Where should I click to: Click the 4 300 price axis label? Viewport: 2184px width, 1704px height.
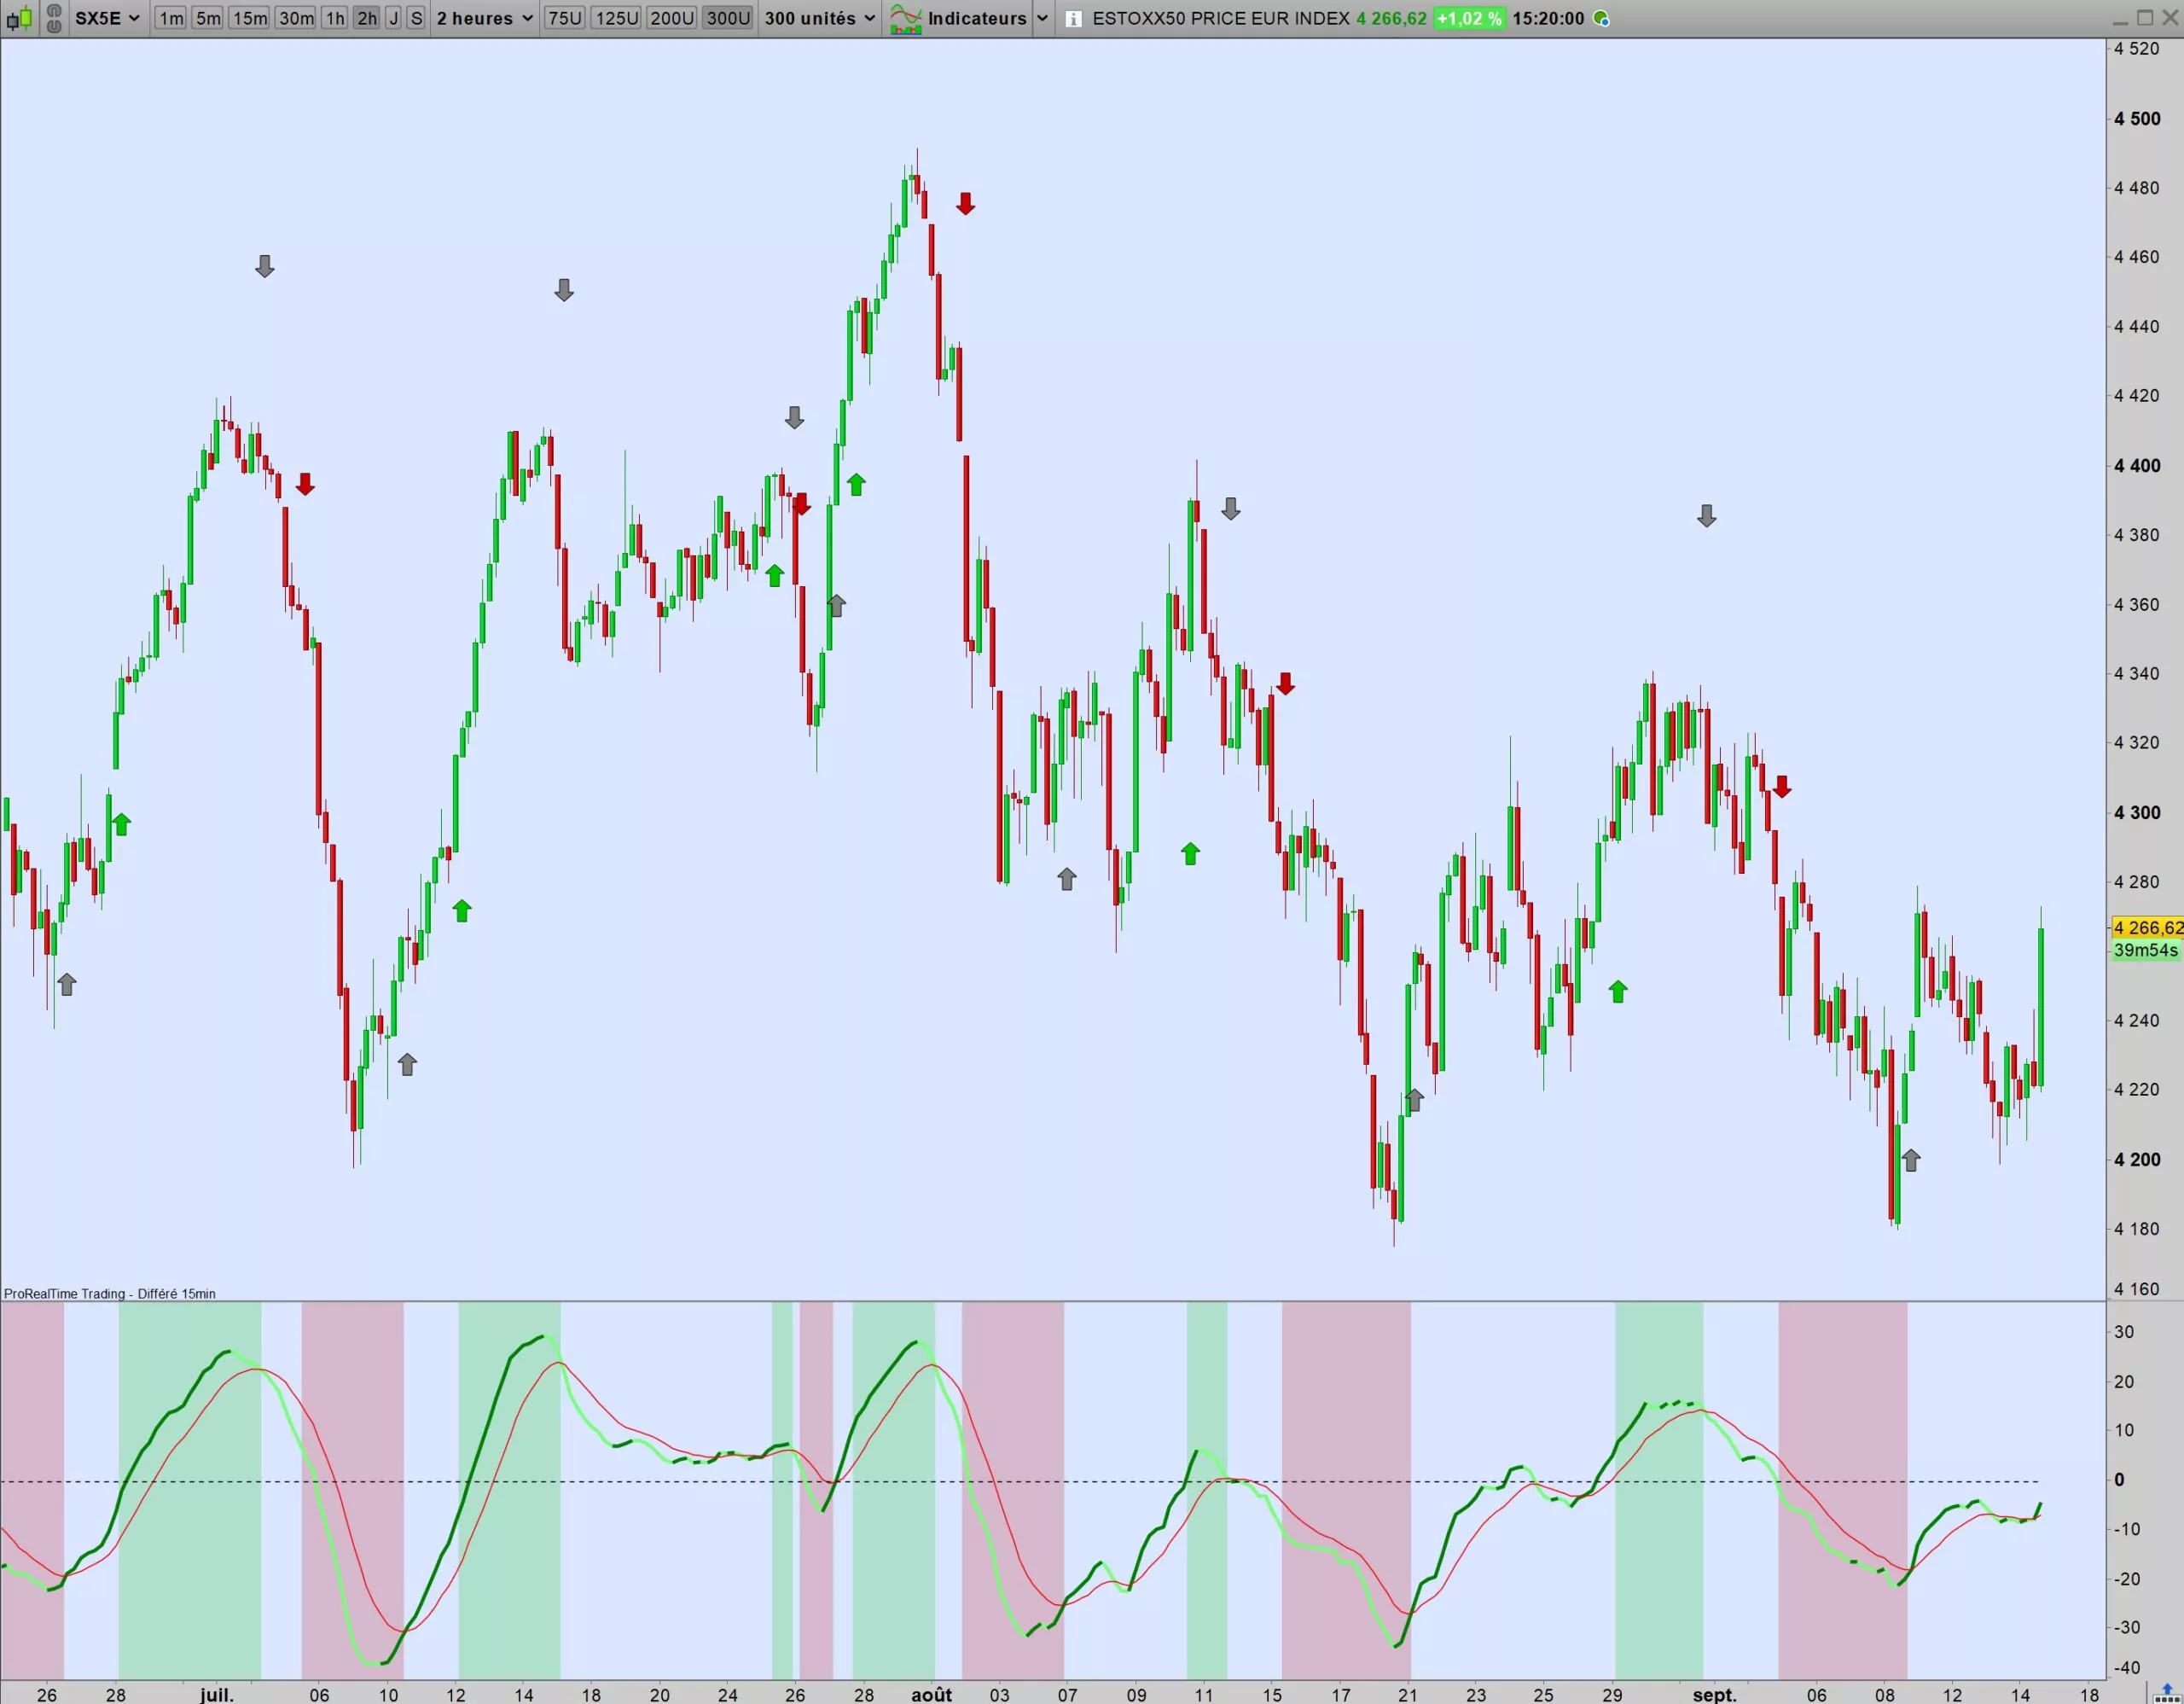click(x=2137, y=813)
